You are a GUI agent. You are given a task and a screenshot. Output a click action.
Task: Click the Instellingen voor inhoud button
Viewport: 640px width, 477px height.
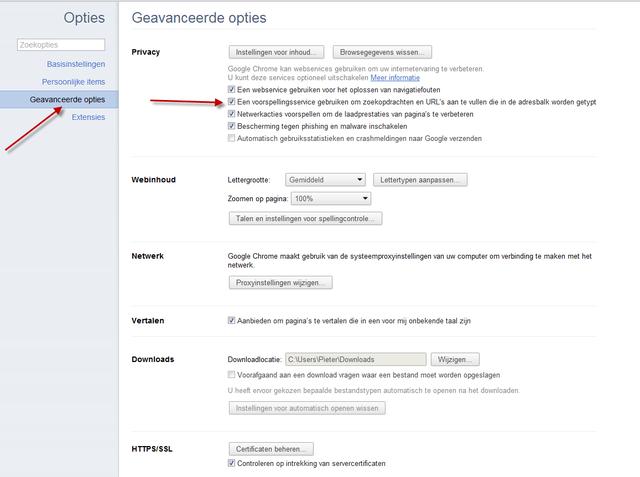click(279, 51)
